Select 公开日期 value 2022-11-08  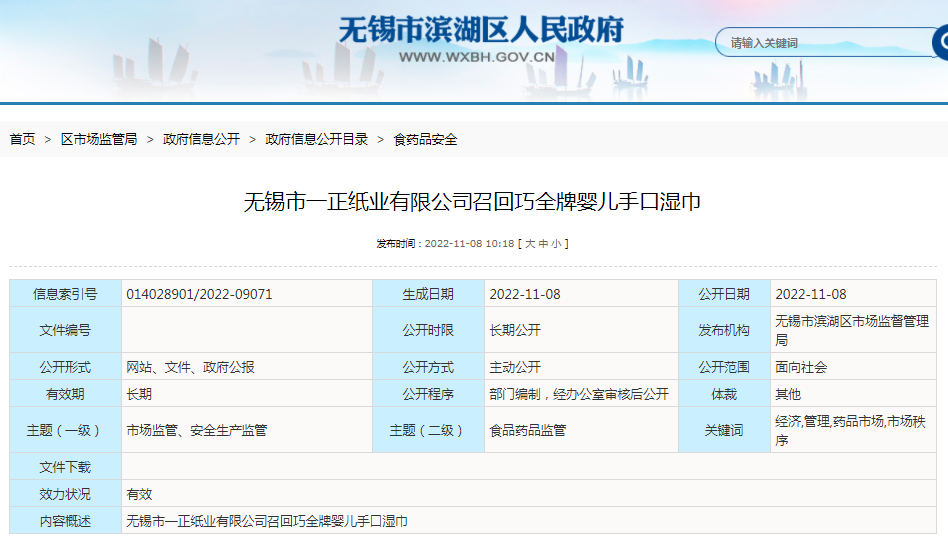point(811,294)
